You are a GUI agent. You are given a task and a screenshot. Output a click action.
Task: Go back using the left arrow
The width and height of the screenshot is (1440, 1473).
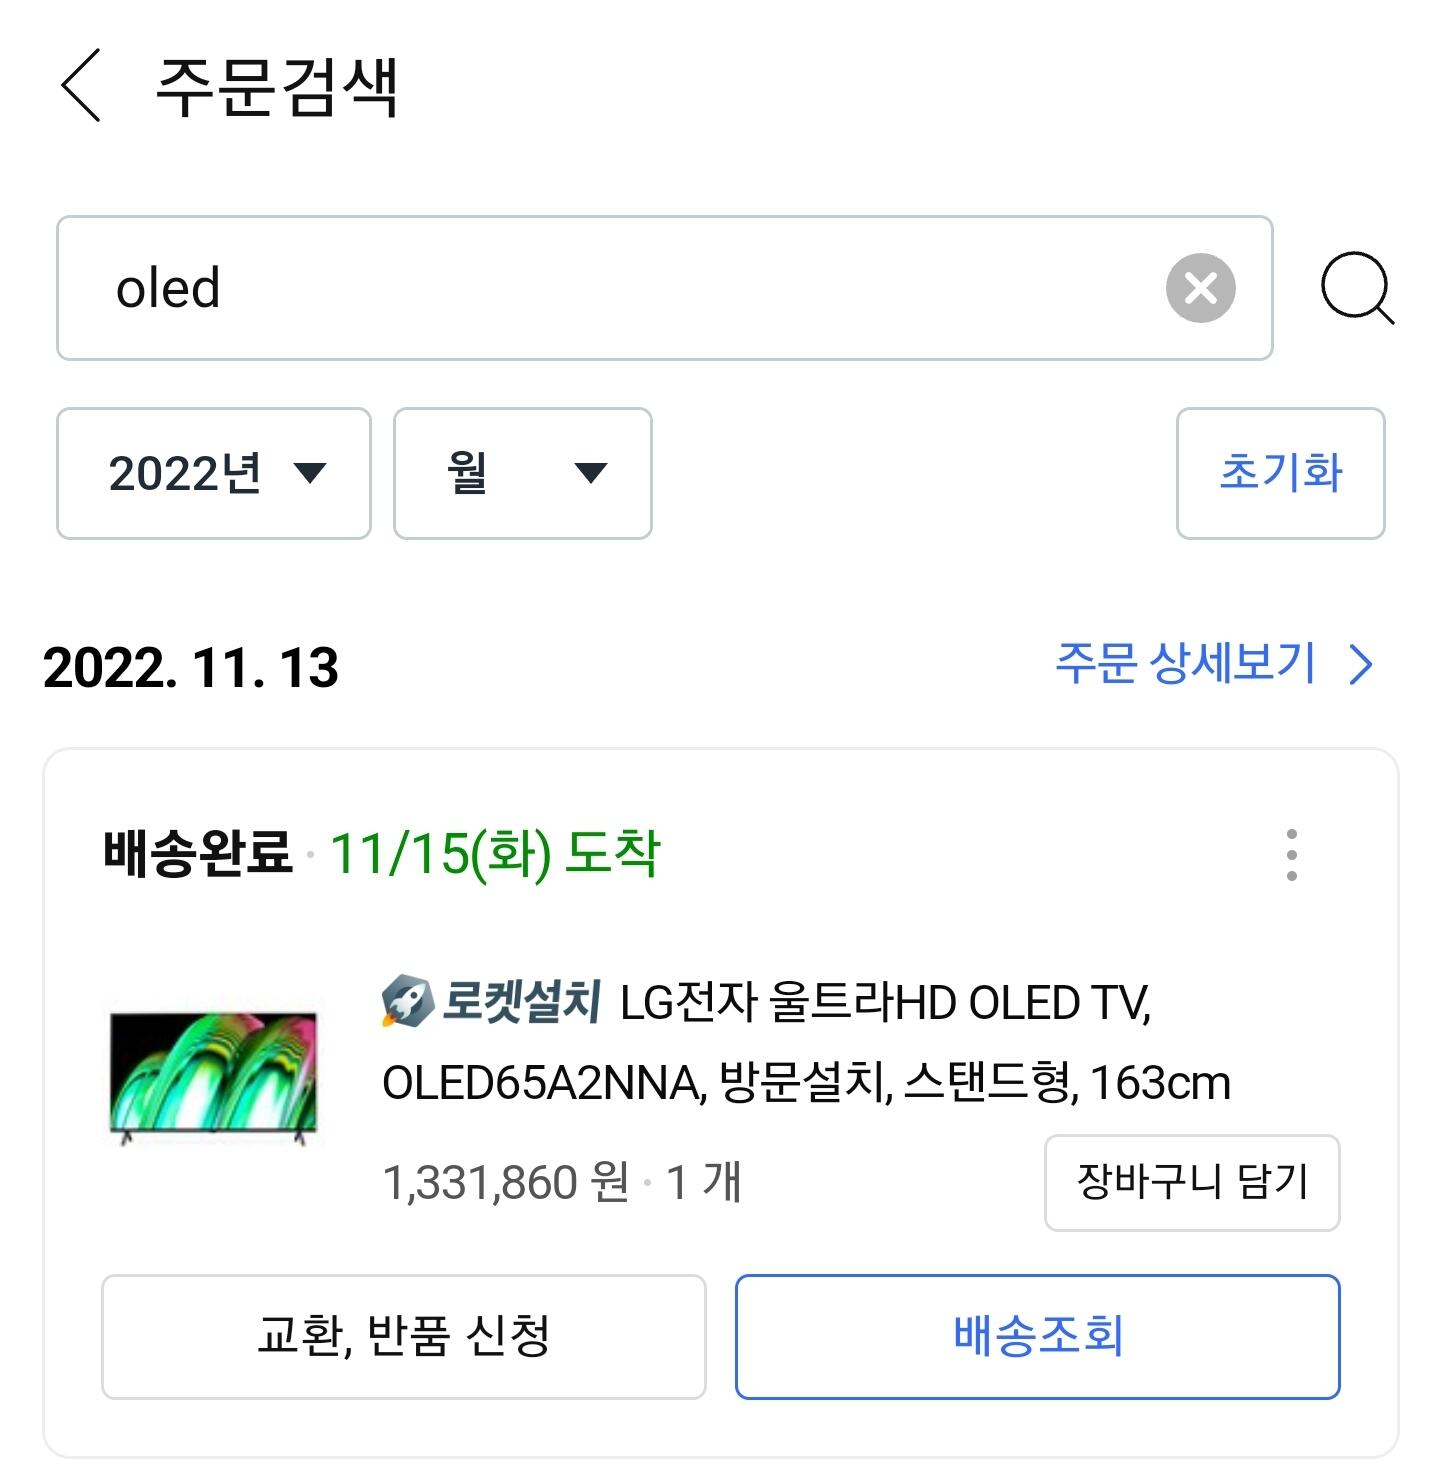(x=81, y=86)
